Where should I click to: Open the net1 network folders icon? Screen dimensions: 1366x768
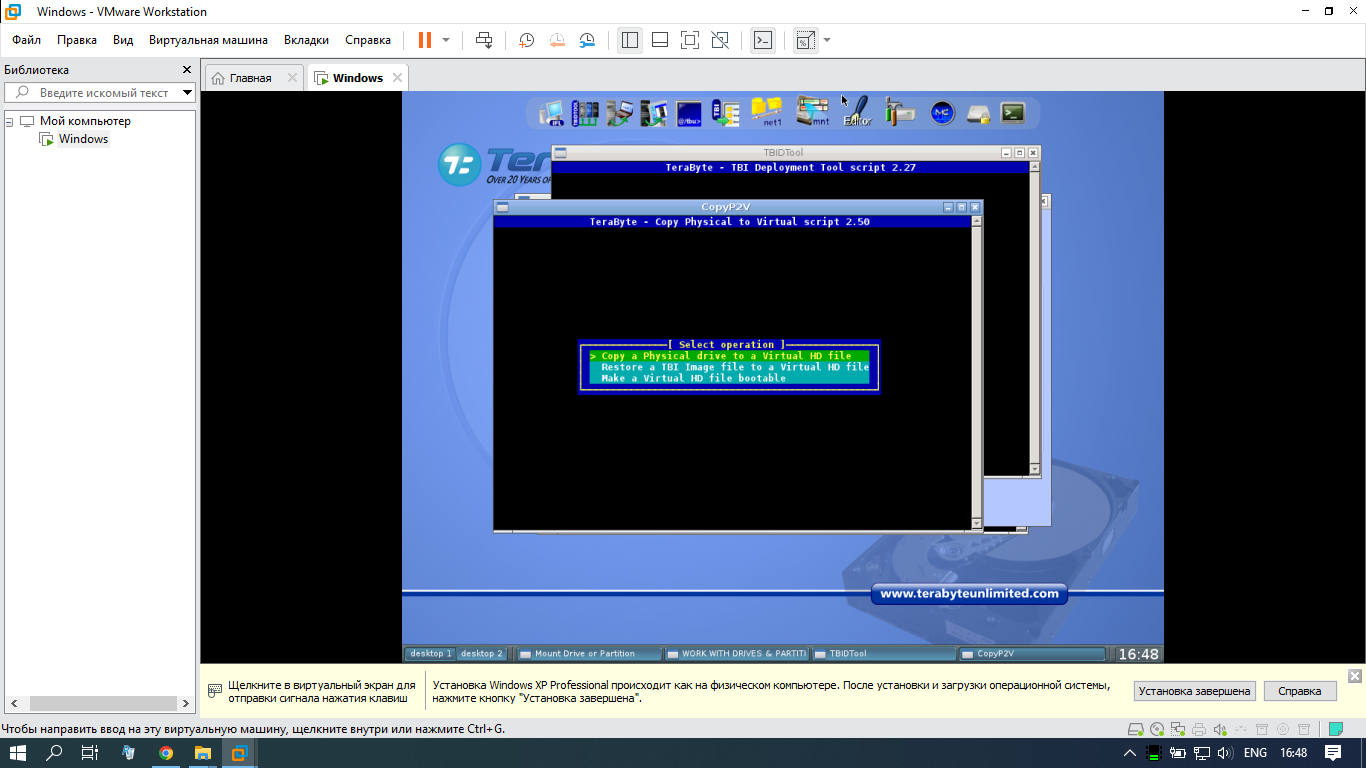tap(767, 112)
